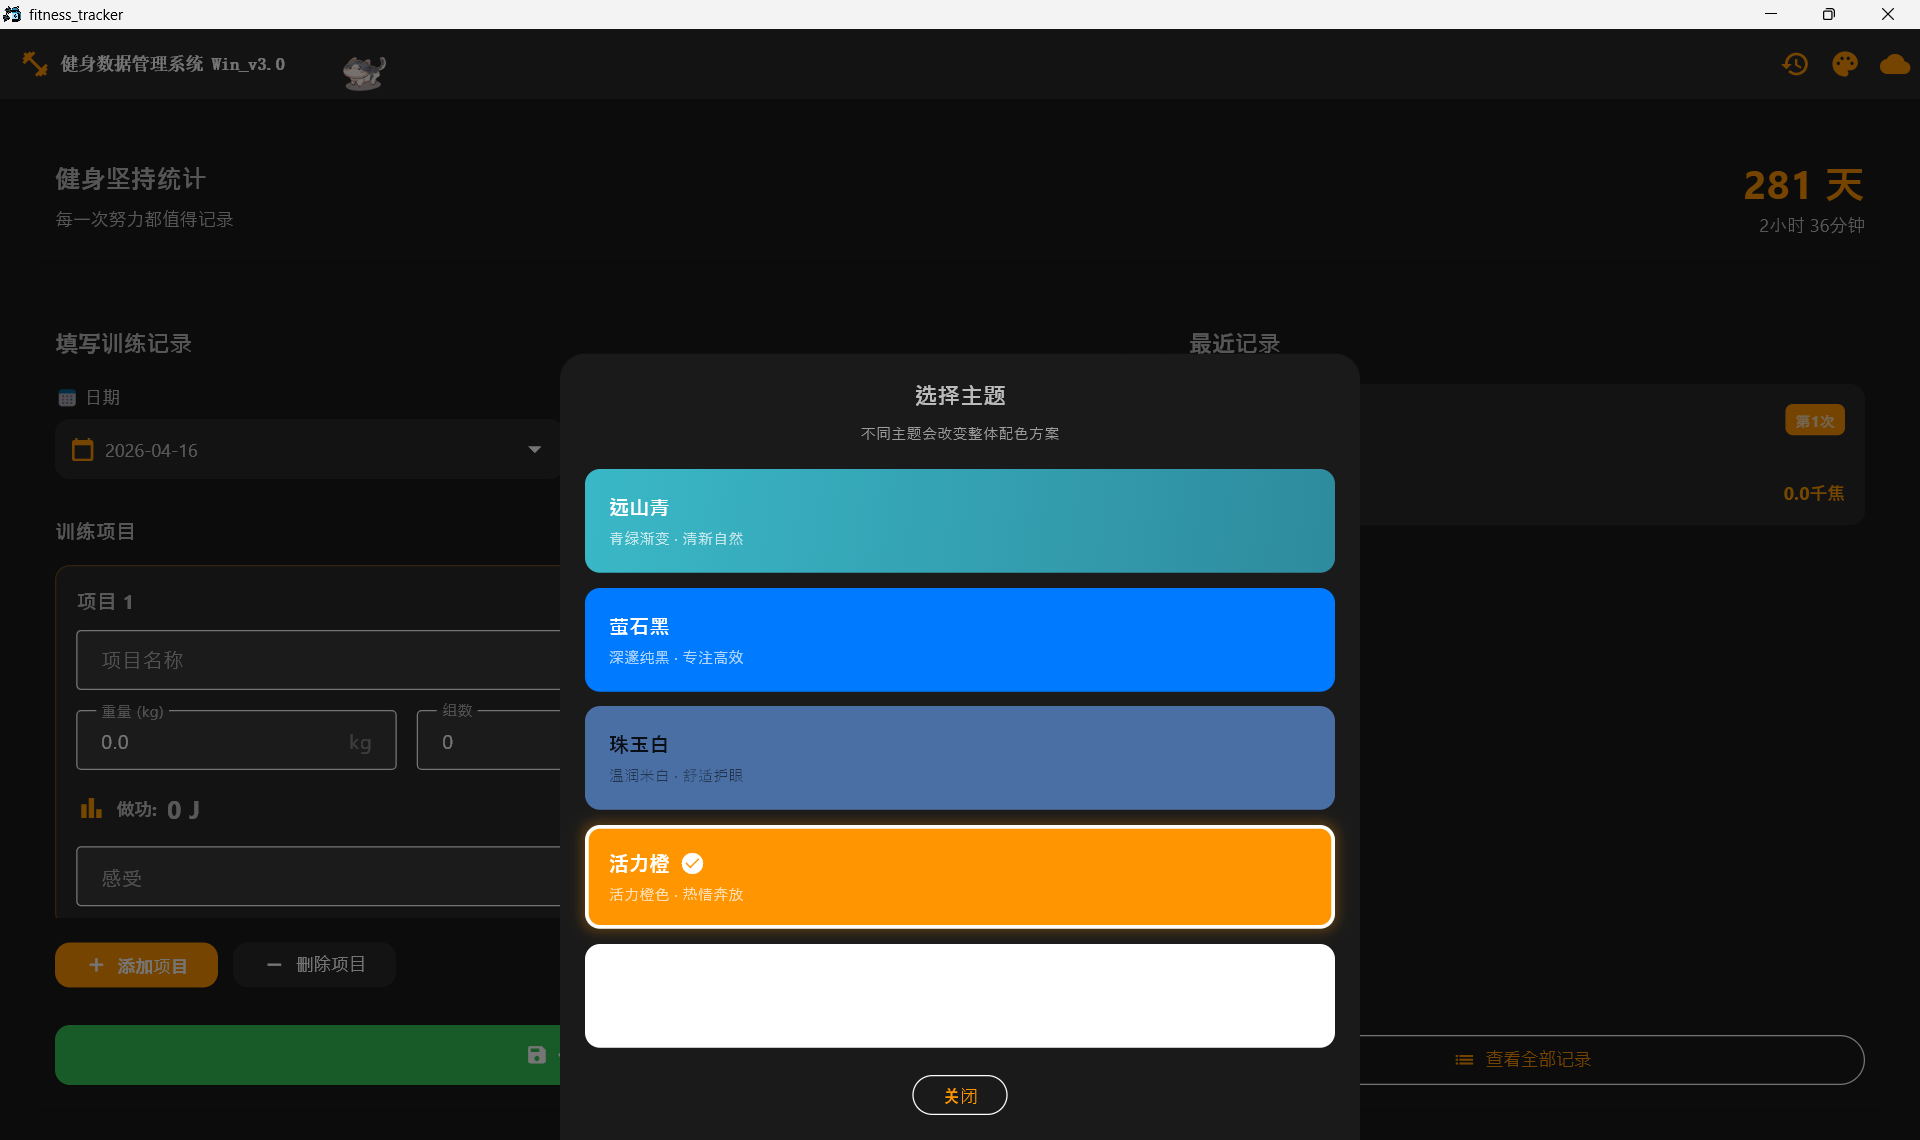
Task: Click the minus icon on 删除项目
Action: click(274, 965)
